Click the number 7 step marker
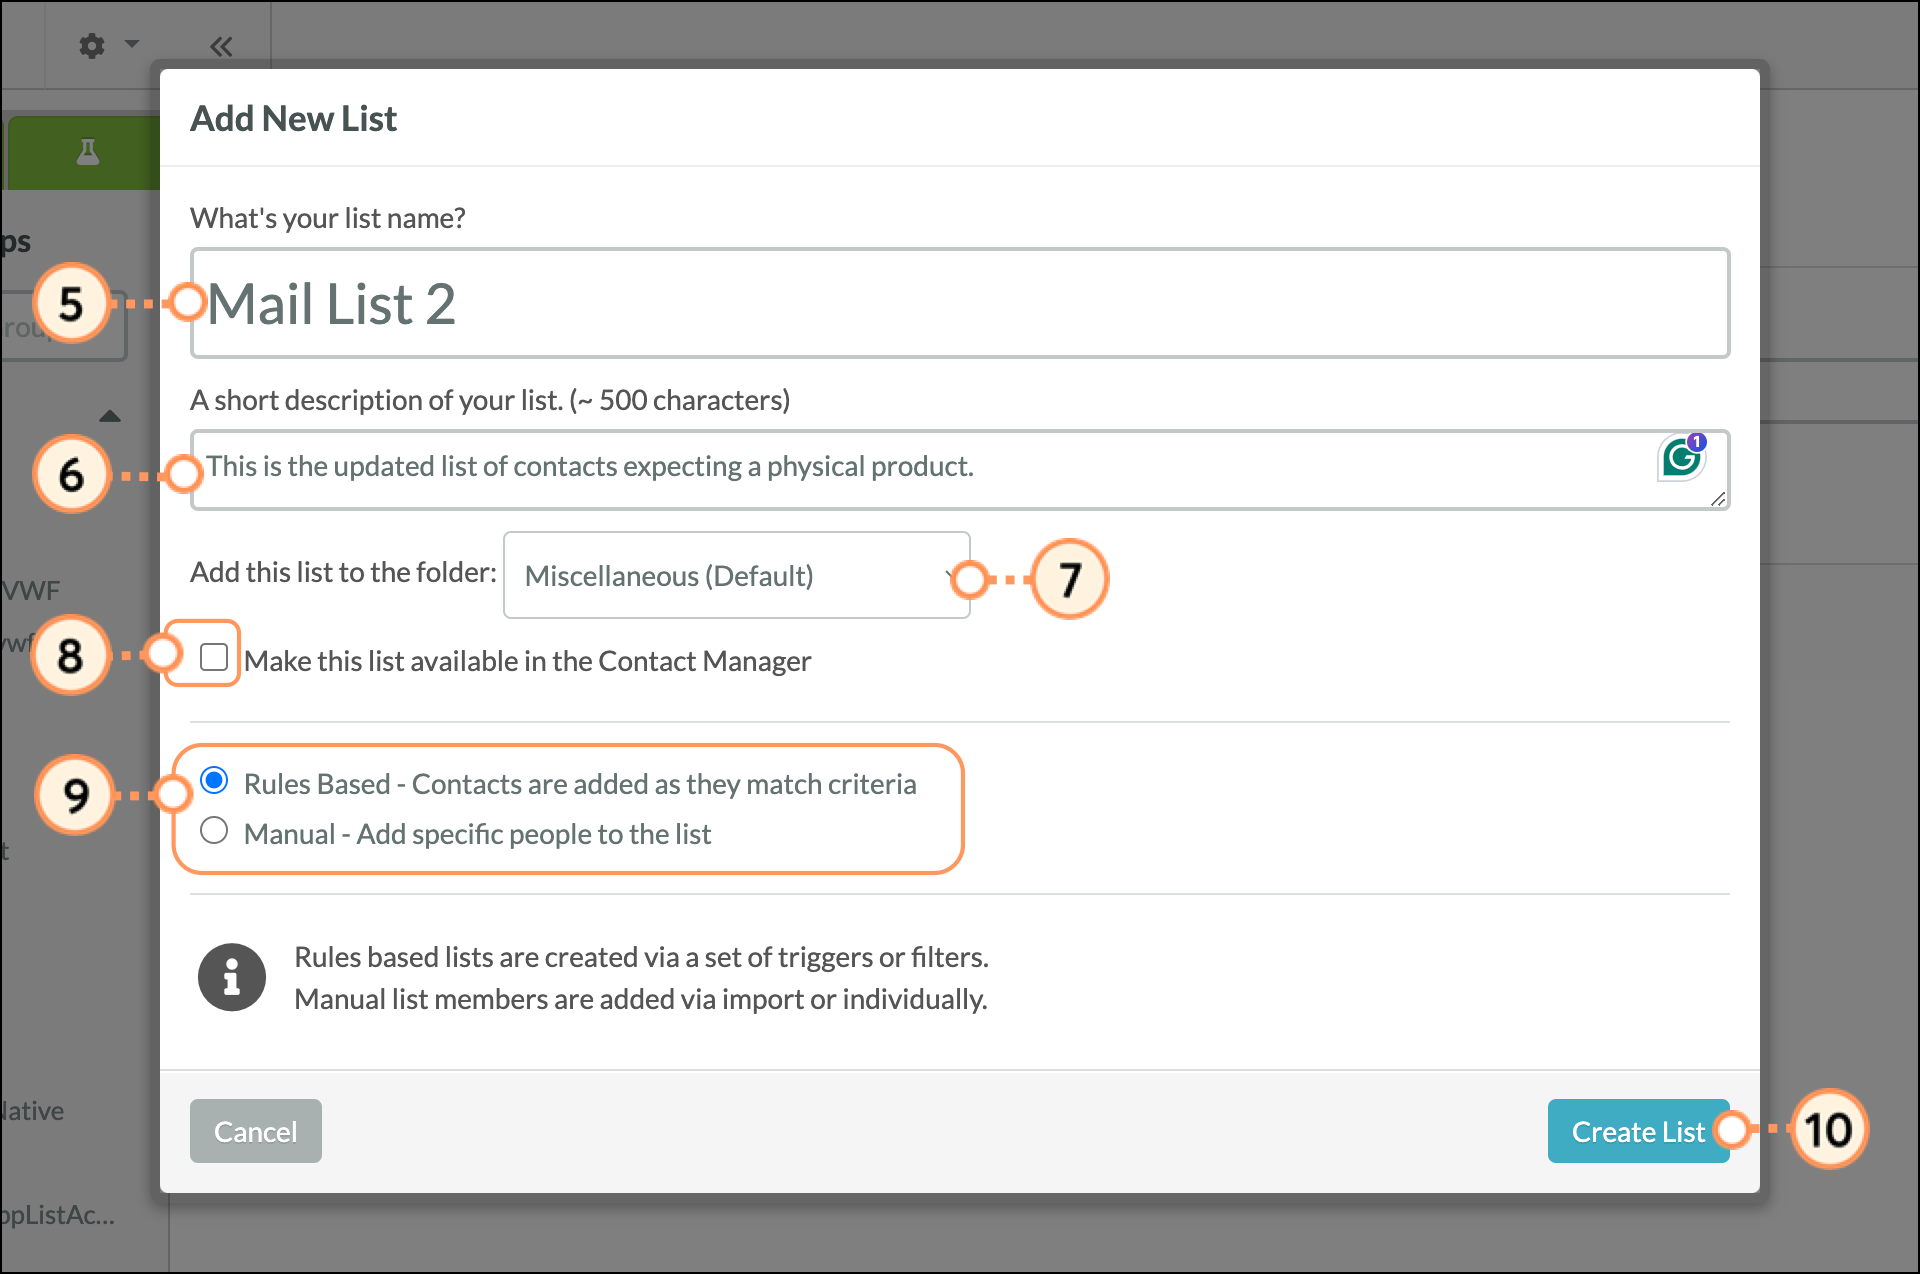This screenshot has width=1920, height=1274. pos(1069,579)
